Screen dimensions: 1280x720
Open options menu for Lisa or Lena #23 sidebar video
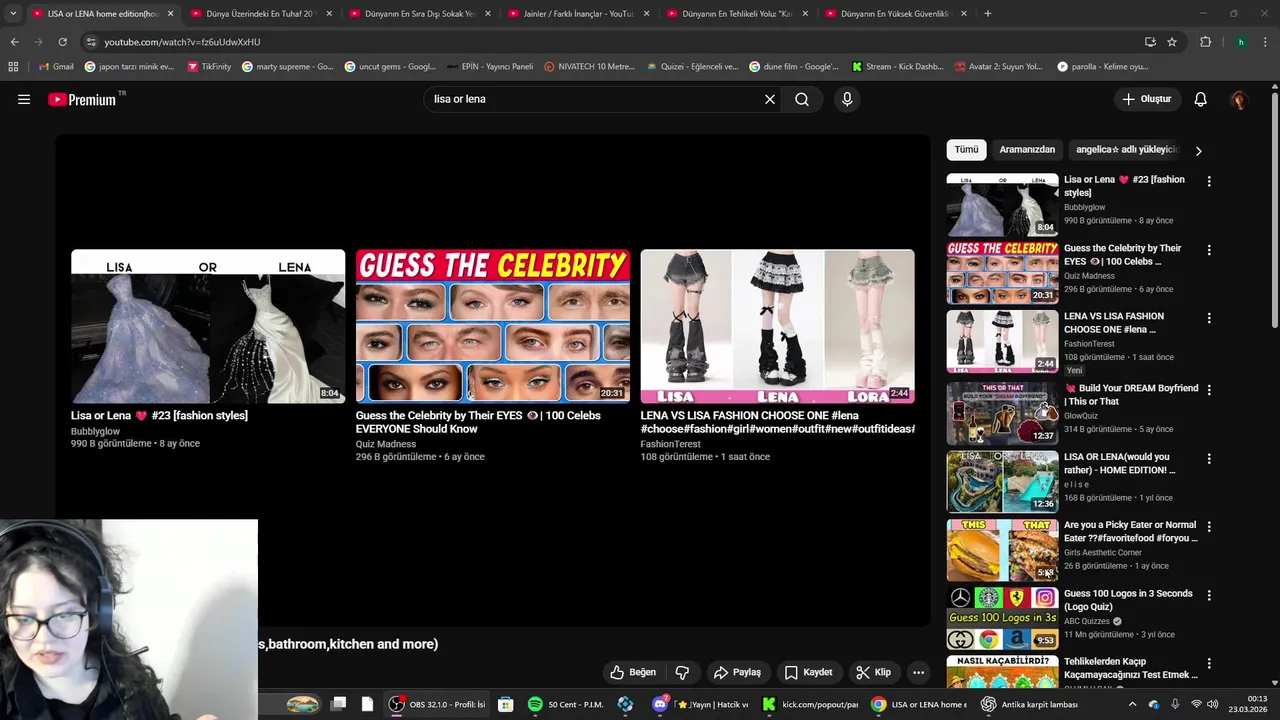1209,181
